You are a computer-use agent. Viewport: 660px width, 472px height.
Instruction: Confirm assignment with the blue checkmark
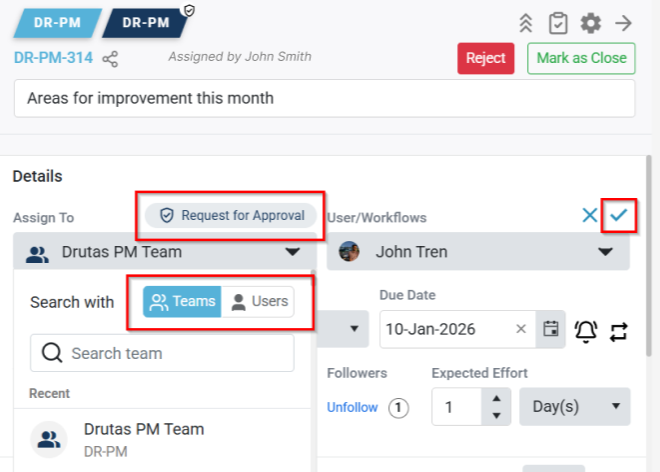pyautogui.click(x=620, y=215)
